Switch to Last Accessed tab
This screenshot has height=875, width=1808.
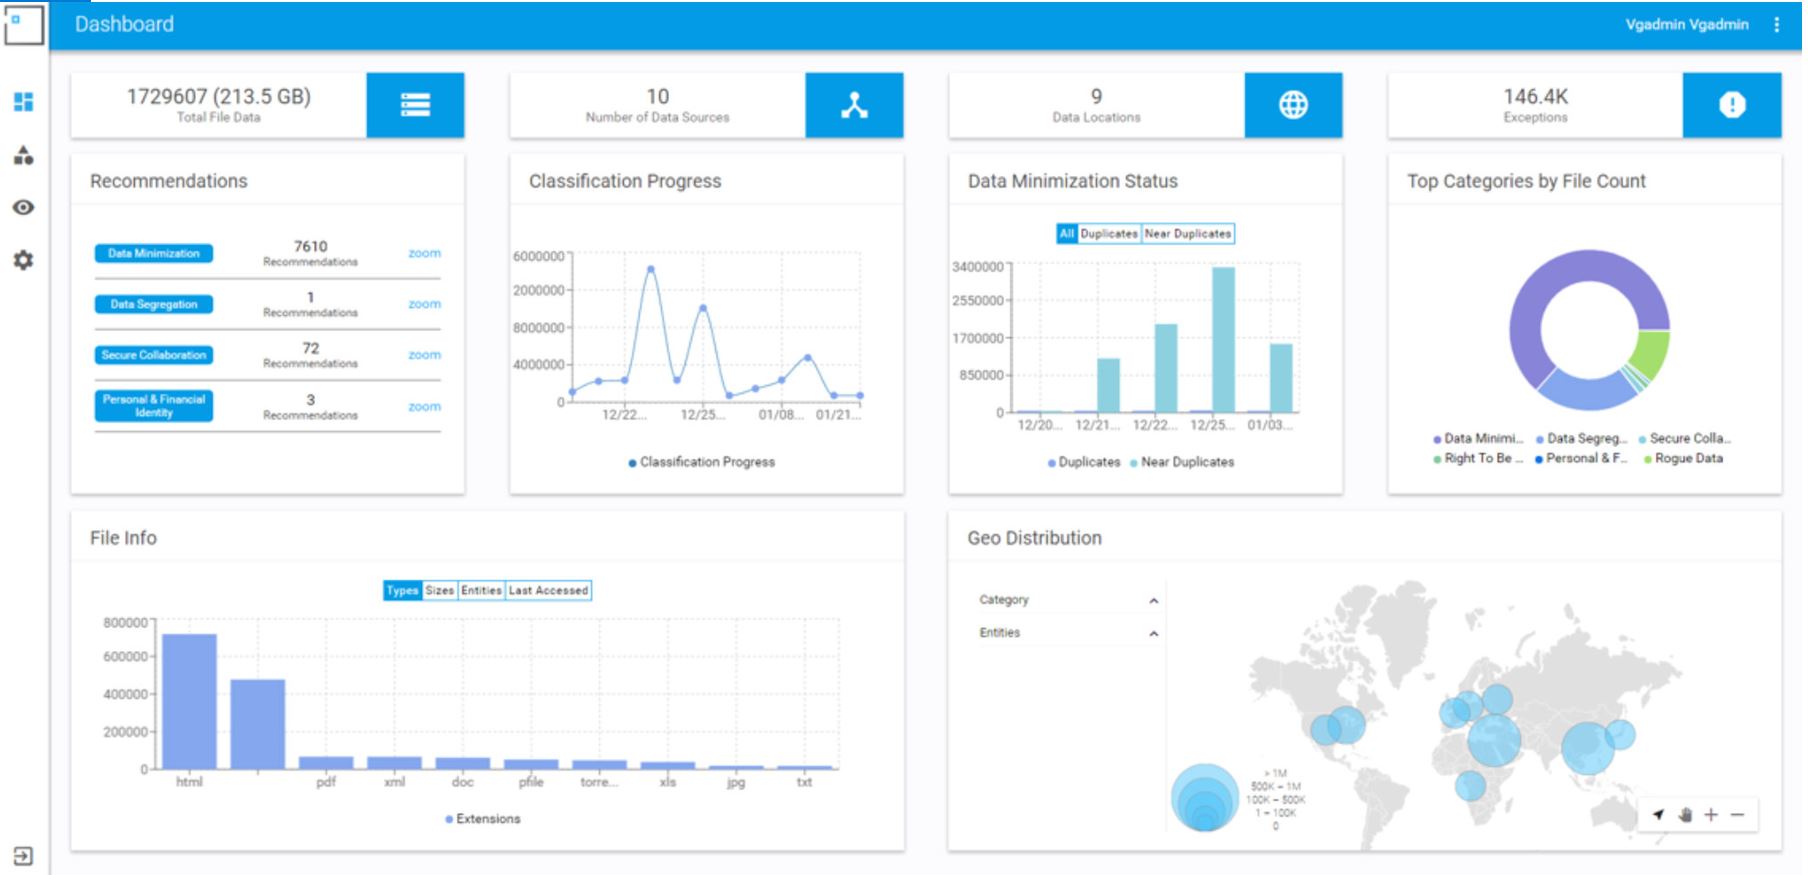point(548,591)
